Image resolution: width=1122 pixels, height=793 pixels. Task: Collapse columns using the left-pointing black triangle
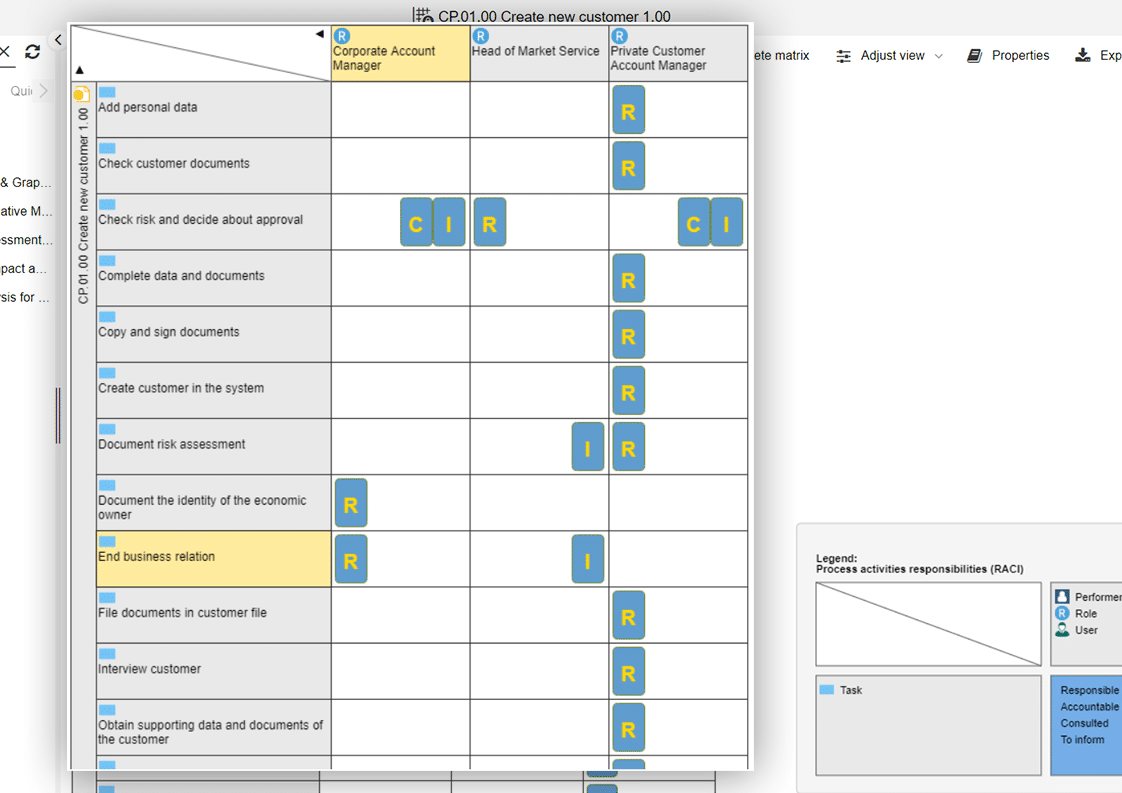320,34
